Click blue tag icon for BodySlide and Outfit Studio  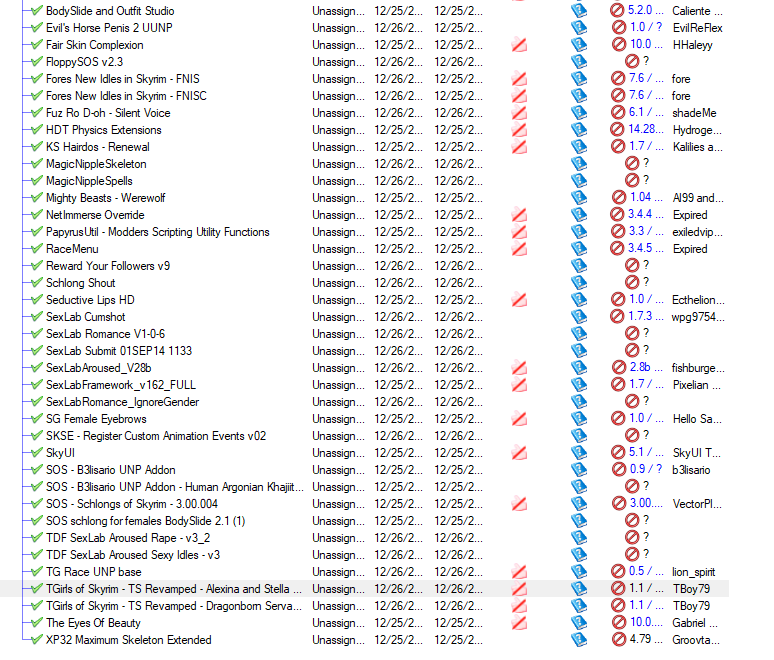(x=579, y=11)
